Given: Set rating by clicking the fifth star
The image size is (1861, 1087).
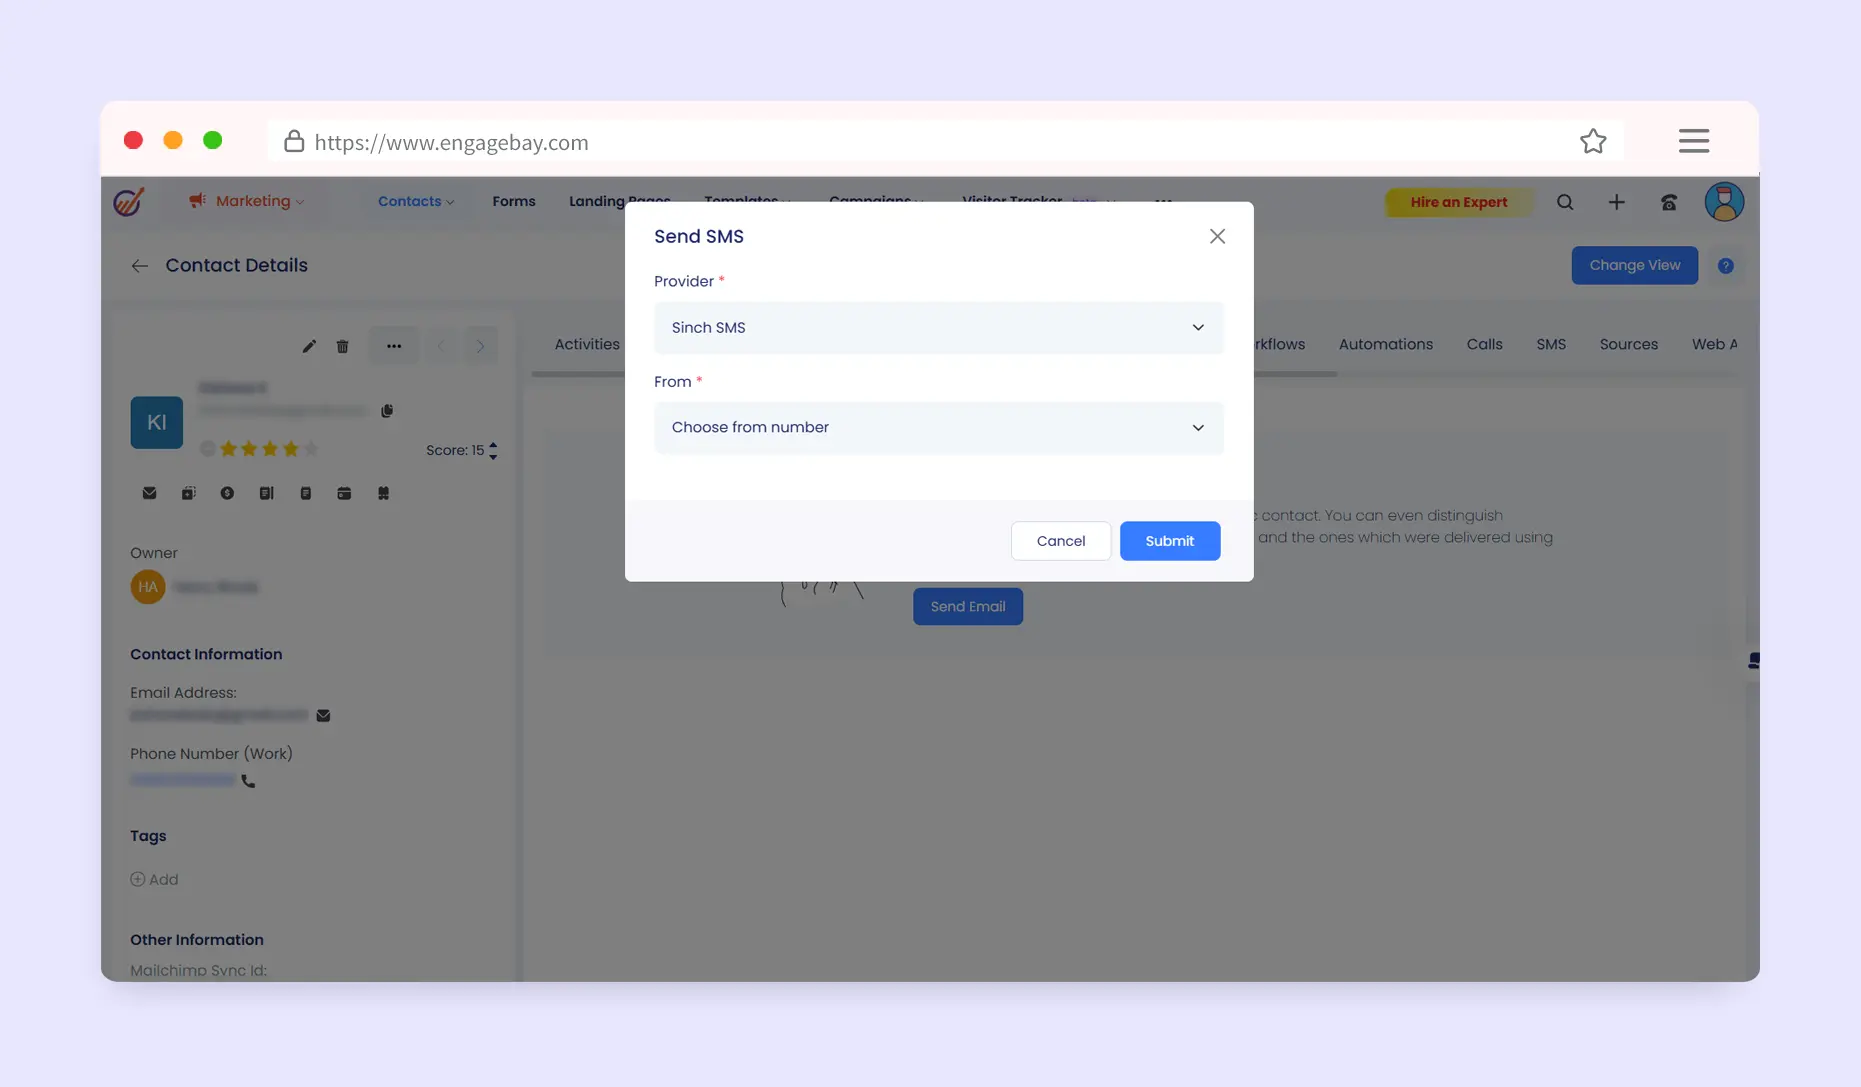Looking at the screenshot, I should click(x=311, y=449).
